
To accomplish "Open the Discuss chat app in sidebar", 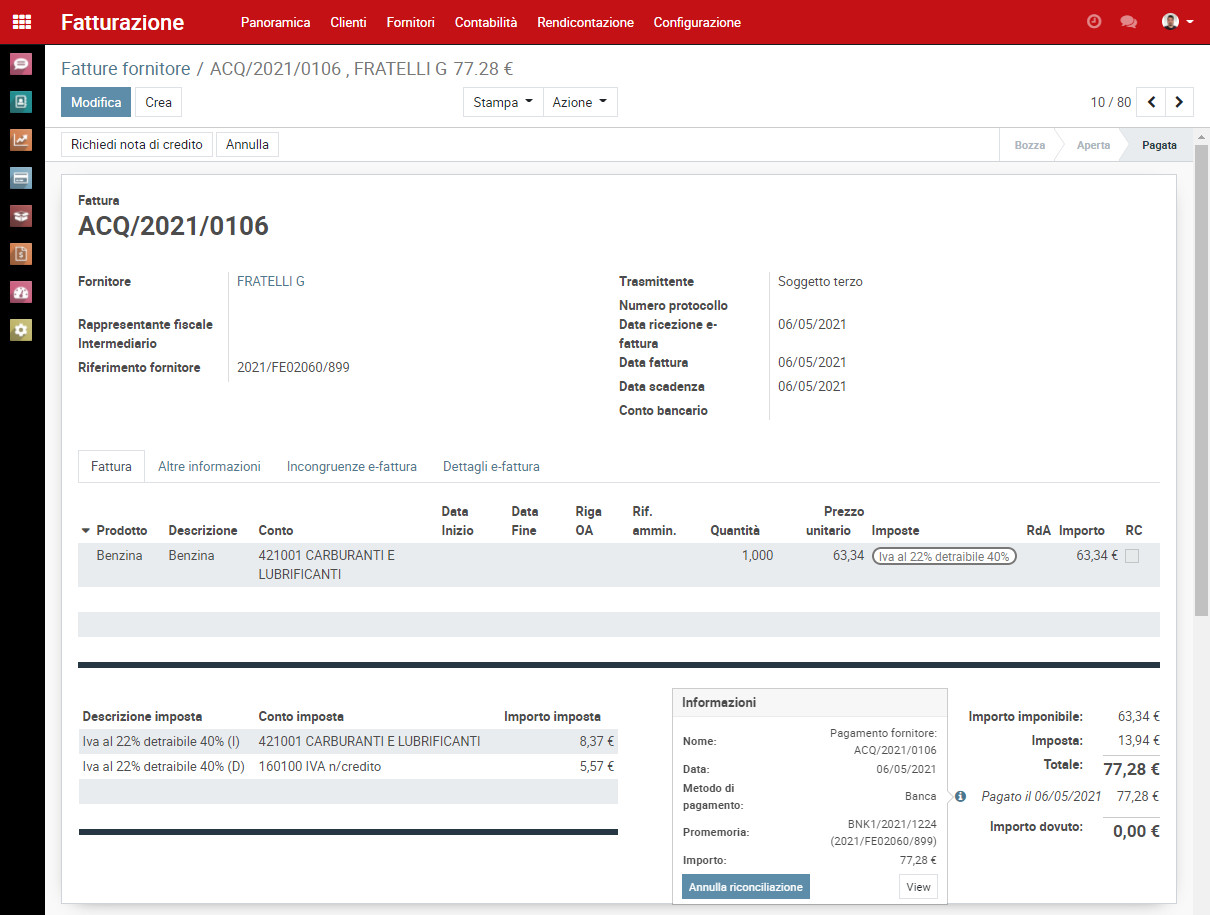I will coord(21,64).
